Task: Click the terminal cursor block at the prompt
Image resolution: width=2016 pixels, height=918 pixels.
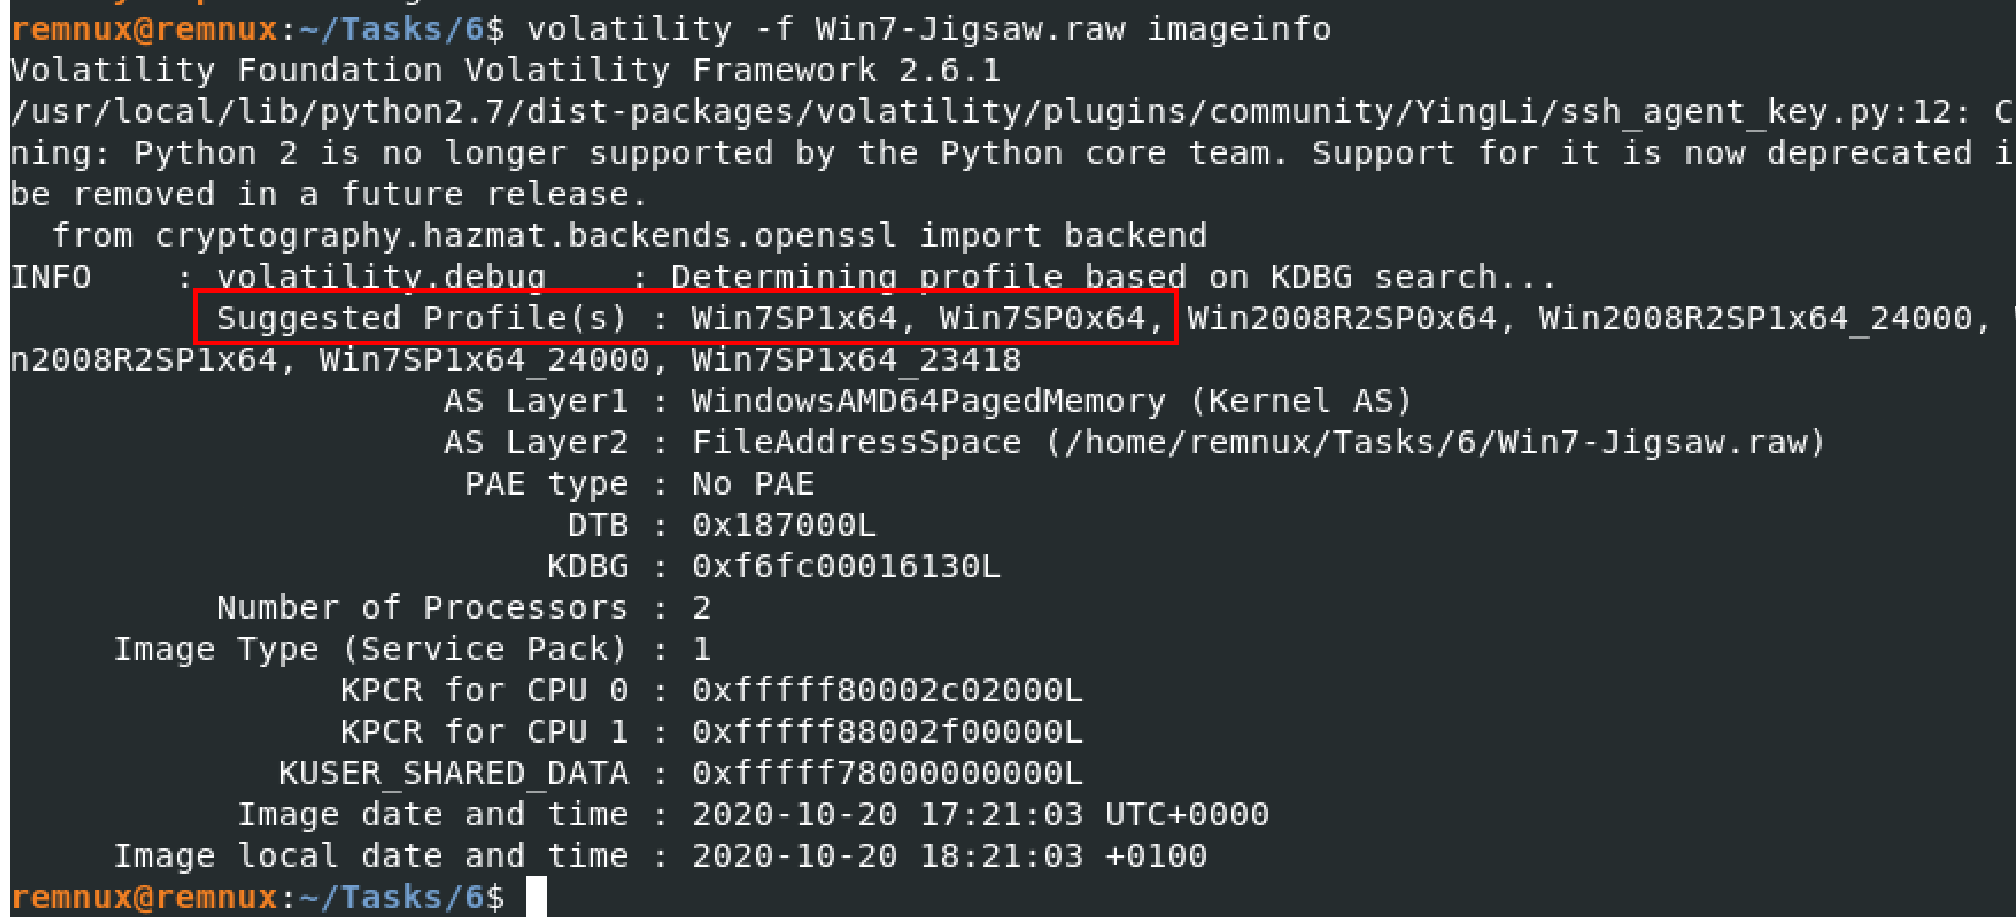Action: point(537,897)
